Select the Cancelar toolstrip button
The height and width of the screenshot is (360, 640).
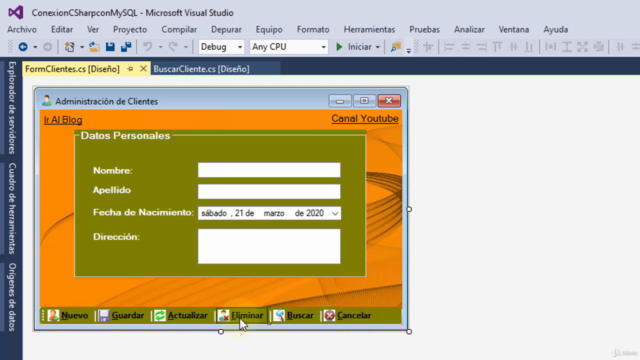click(x=348, y=316)
